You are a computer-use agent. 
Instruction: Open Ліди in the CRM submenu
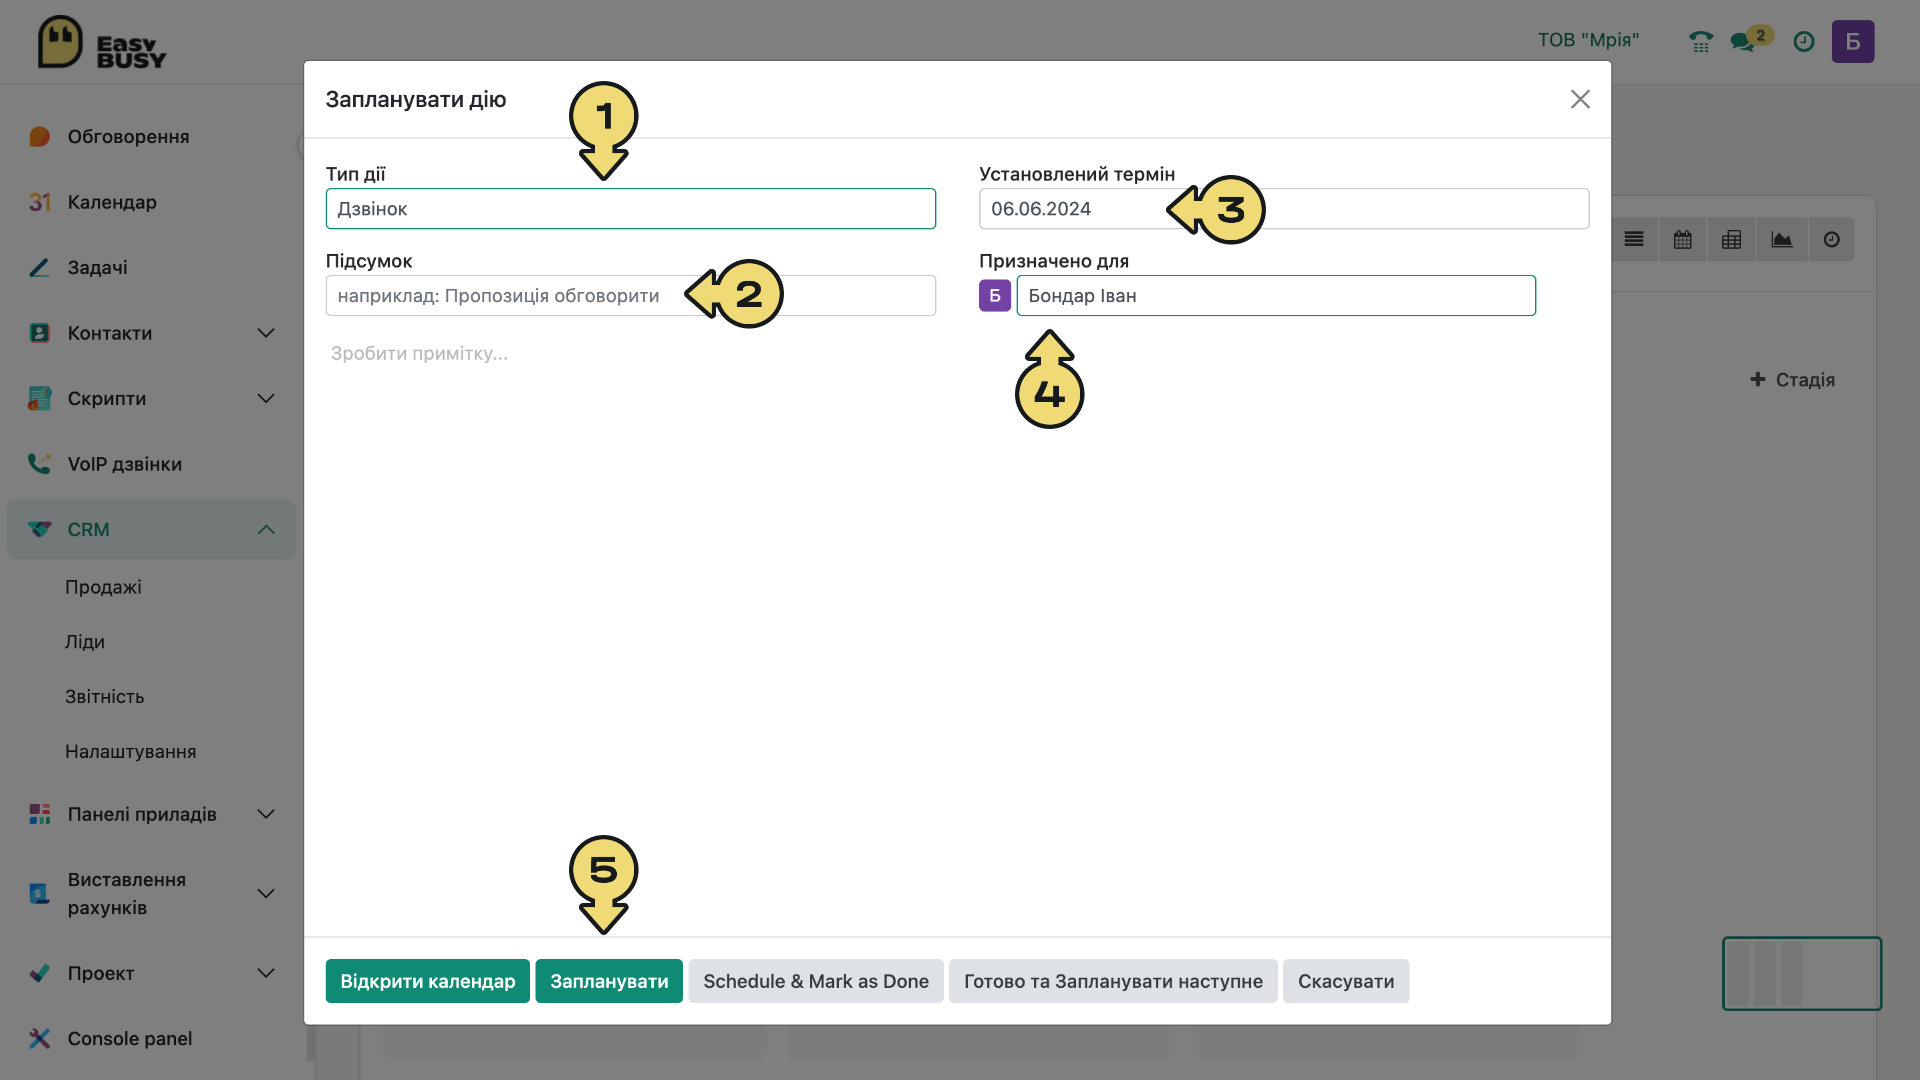[85, 642]
